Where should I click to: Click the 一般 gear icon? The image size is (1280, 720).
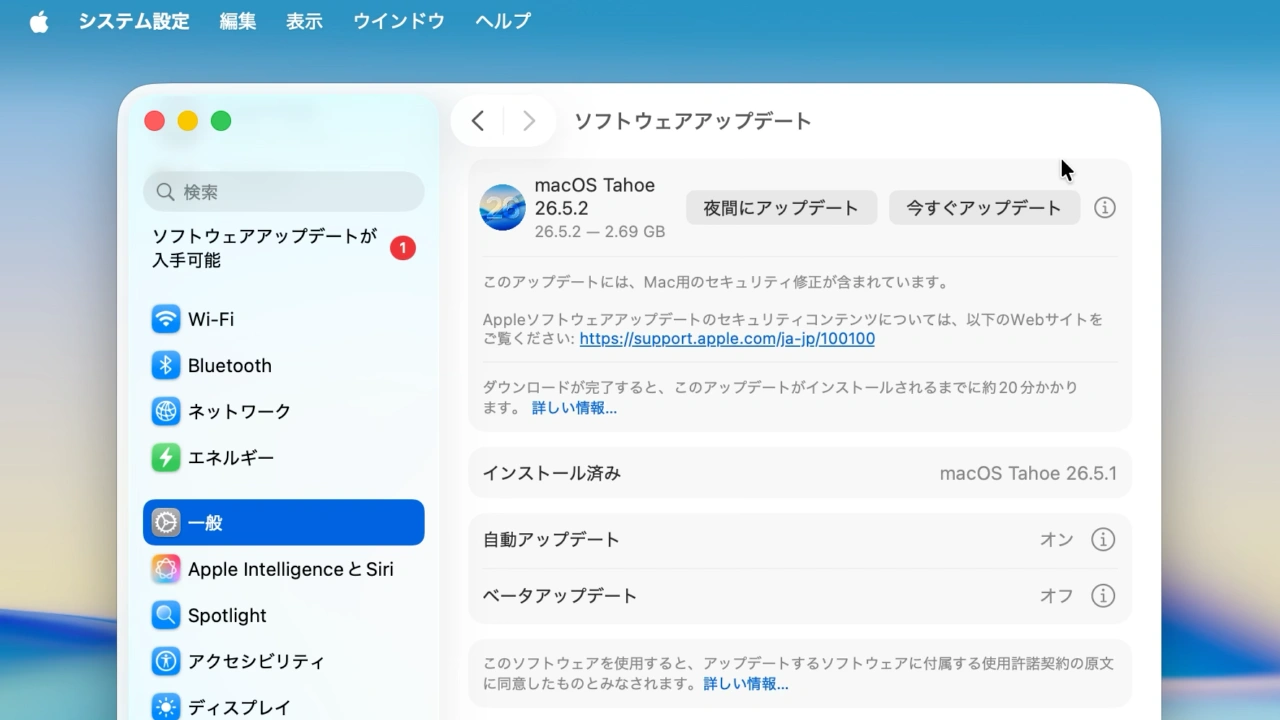(166, 522)
